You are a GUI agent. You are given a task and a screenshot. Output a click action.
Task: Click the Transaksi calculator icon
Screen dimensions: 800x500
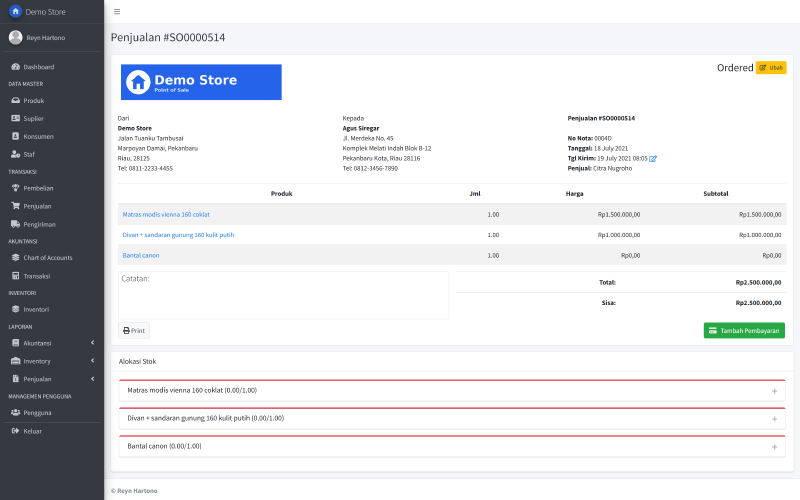(15, 276)
